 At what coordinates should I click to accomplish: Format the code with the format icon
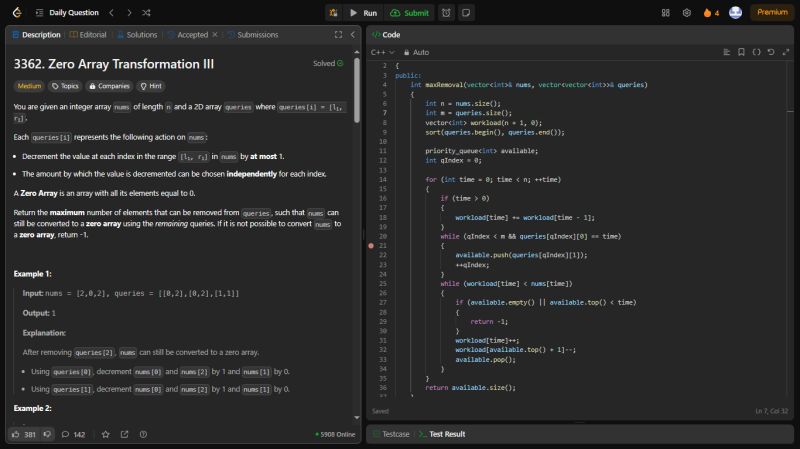(x=756, y=52)
